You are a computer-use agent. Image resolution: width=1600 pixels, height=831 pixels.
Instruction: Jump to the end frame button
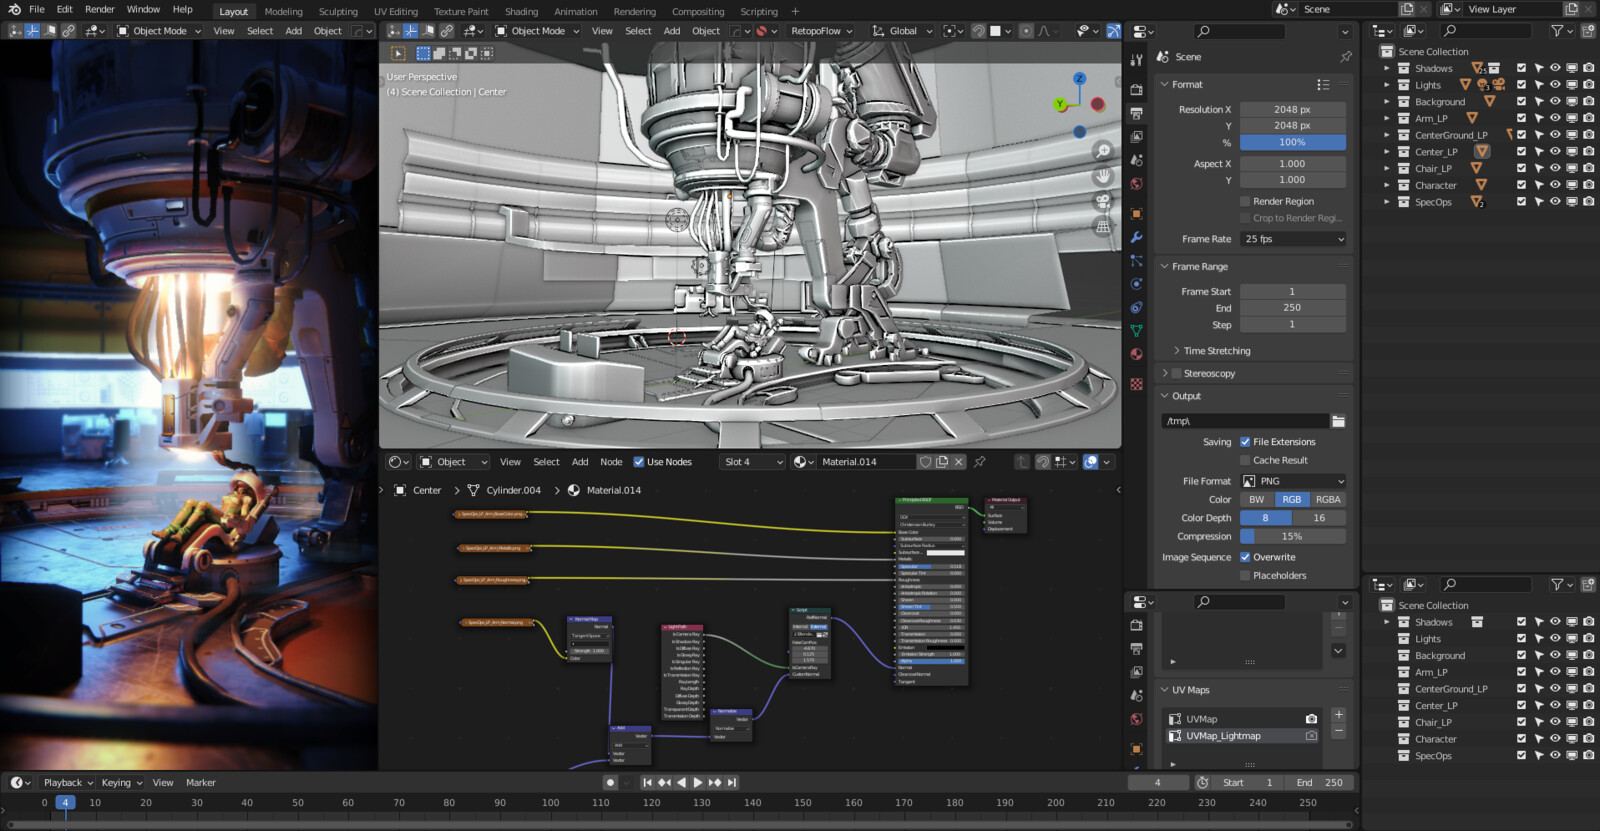732,783
